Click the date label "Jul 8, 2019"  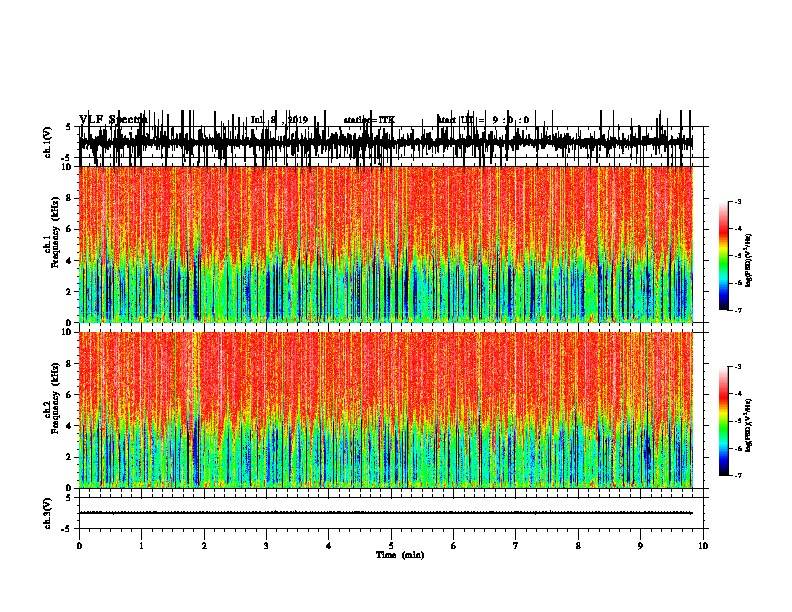pos(279,120)
